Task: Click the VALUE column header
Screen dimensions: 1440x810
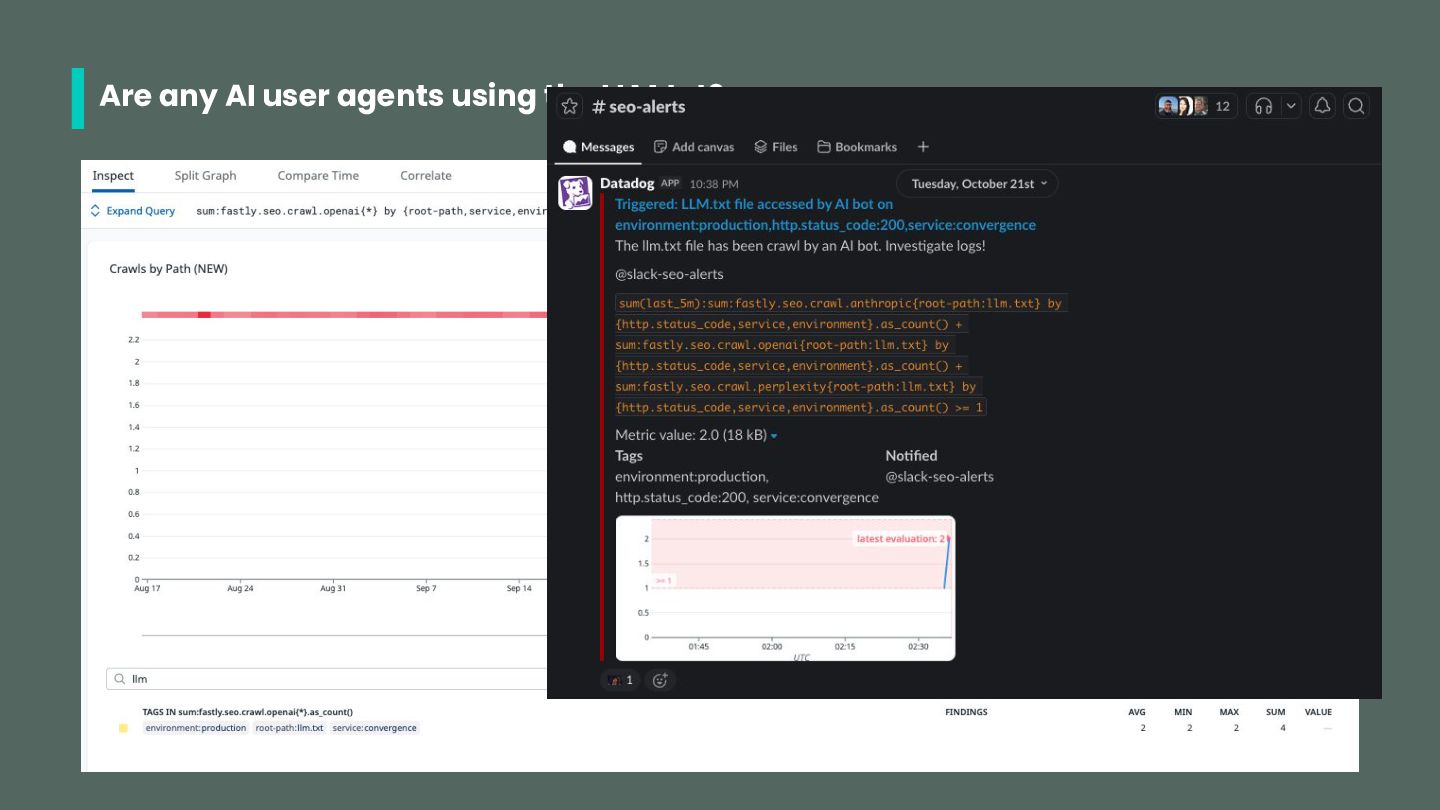Action: (1318, 712)
